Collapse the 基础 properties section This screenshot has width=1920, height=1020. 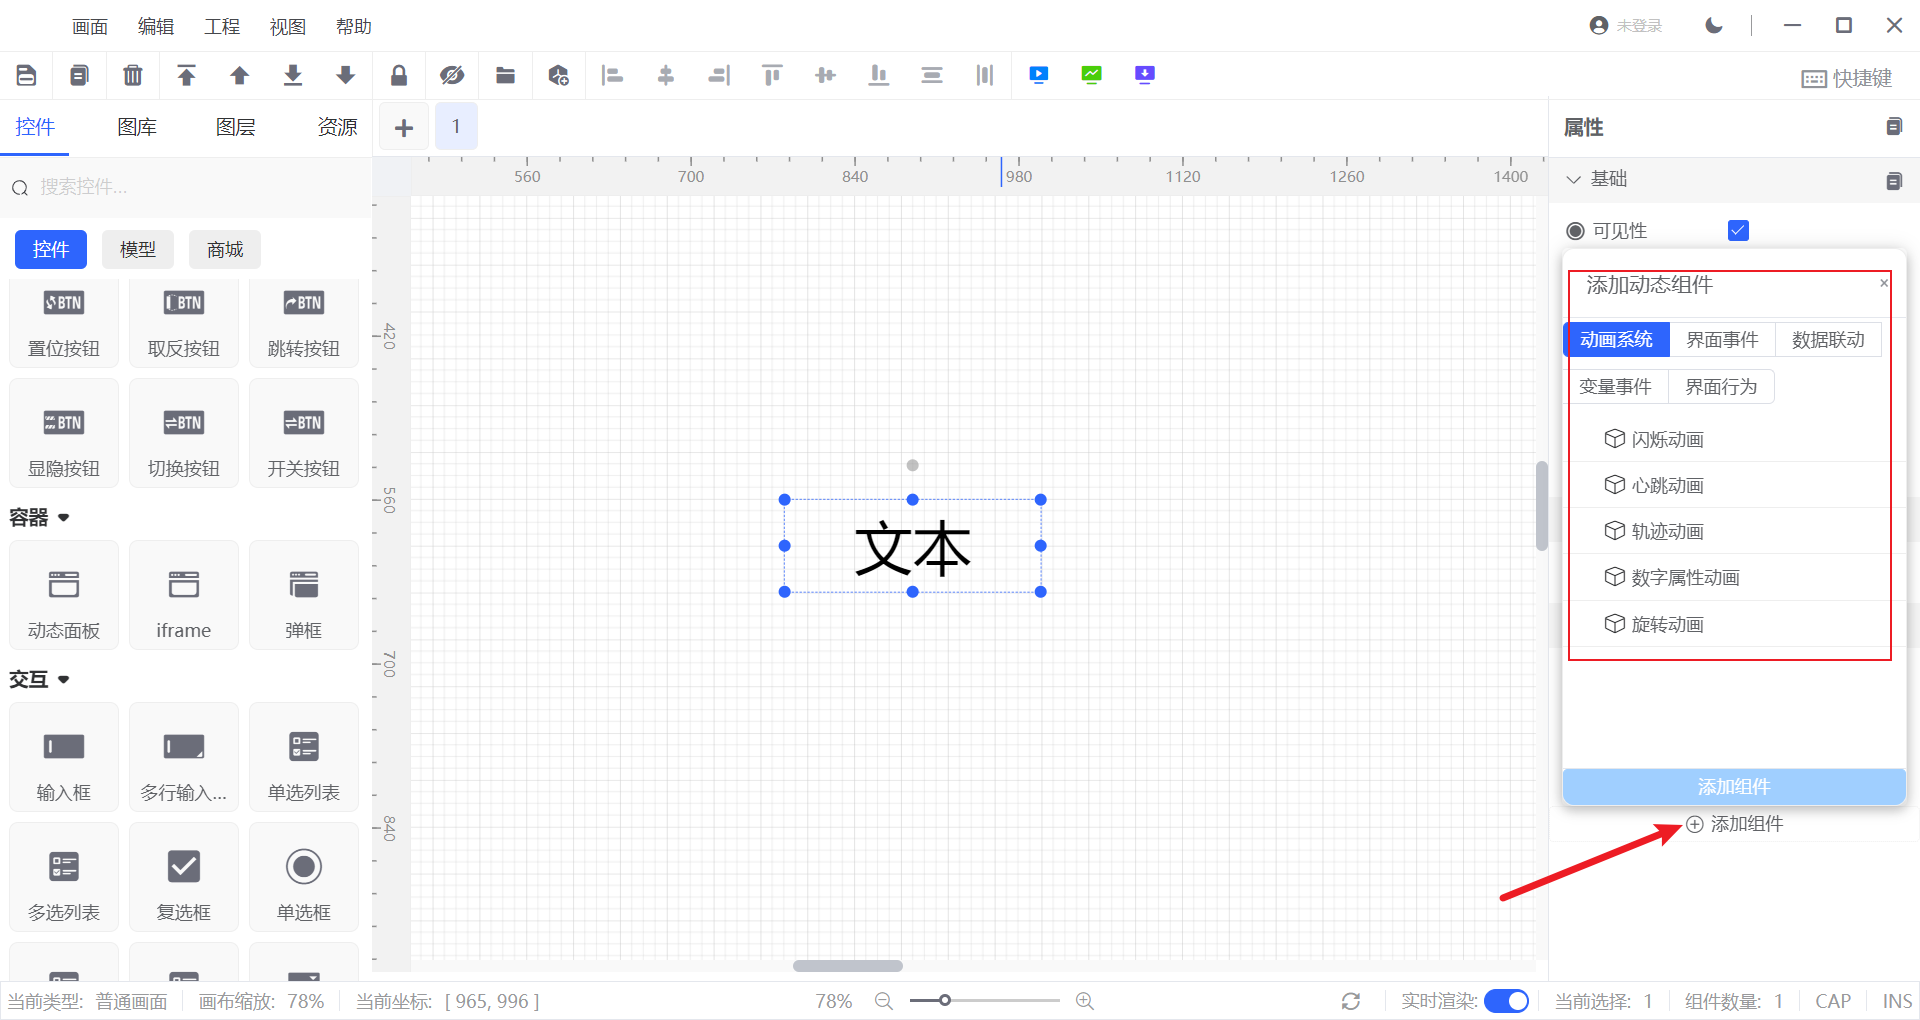click(1574, 179)
